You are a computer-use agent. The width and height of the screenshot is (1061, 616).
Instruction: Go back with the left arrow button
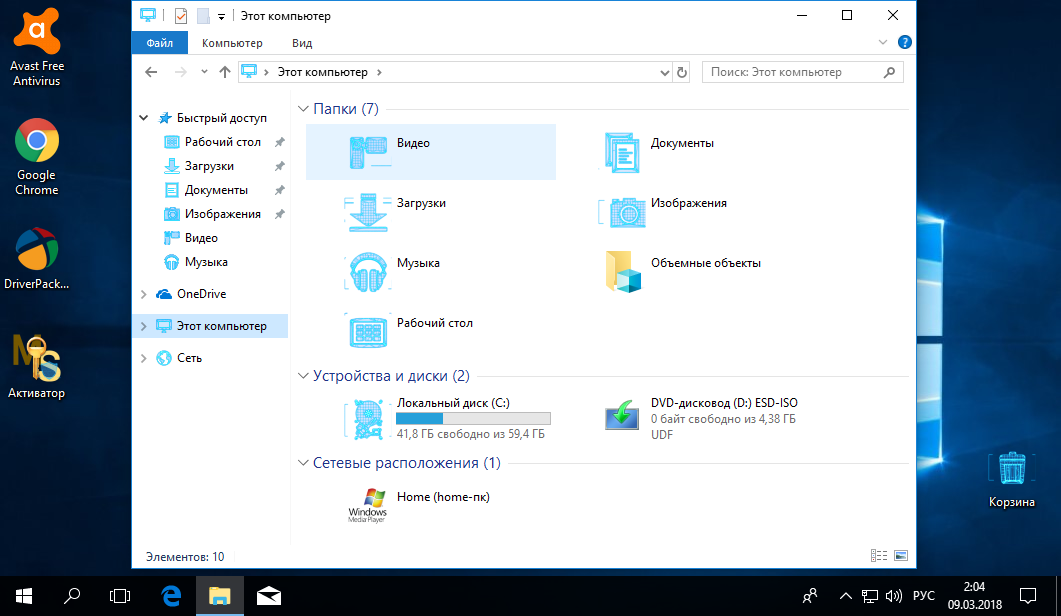point(151,72)
